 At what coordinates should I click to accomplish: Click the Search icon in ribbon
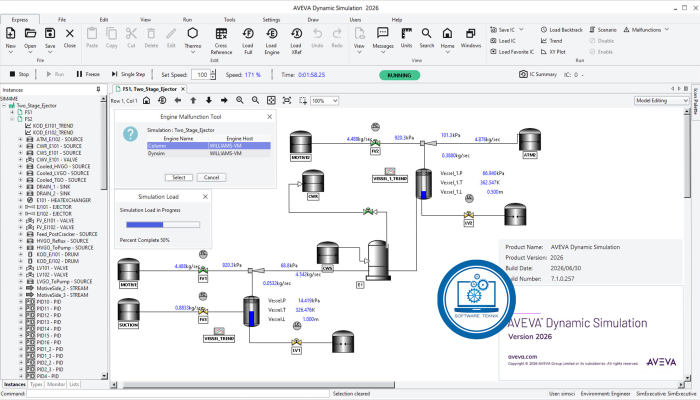[x=426, y=33]
